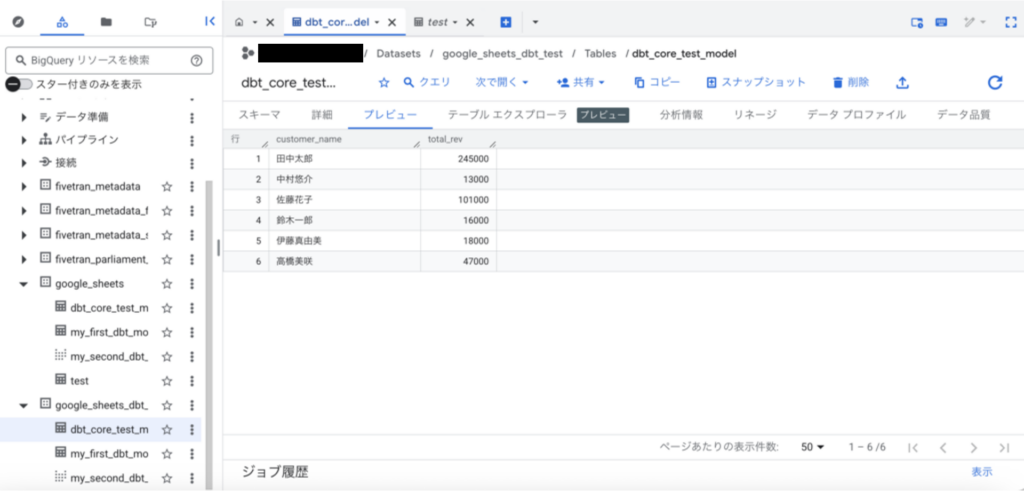Viewport: 1024px width, 491px height.
Task: Click the new tab plus icon
Action: [x=506, y=22]
